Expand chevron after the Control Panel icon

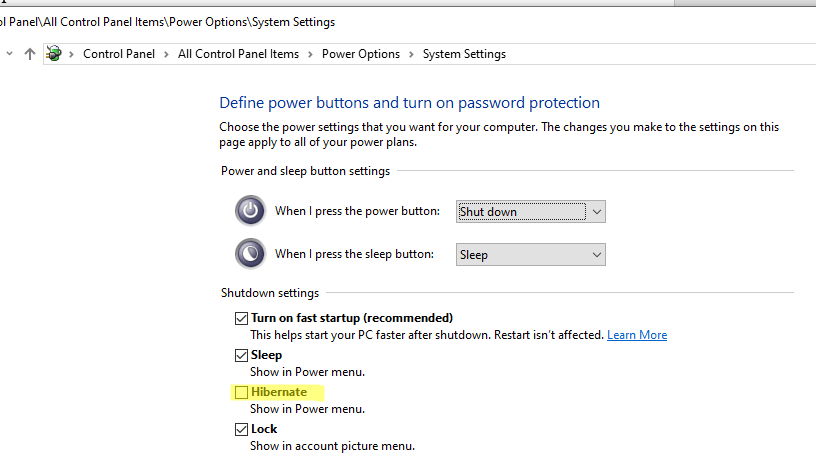click(x=71, y=54)
